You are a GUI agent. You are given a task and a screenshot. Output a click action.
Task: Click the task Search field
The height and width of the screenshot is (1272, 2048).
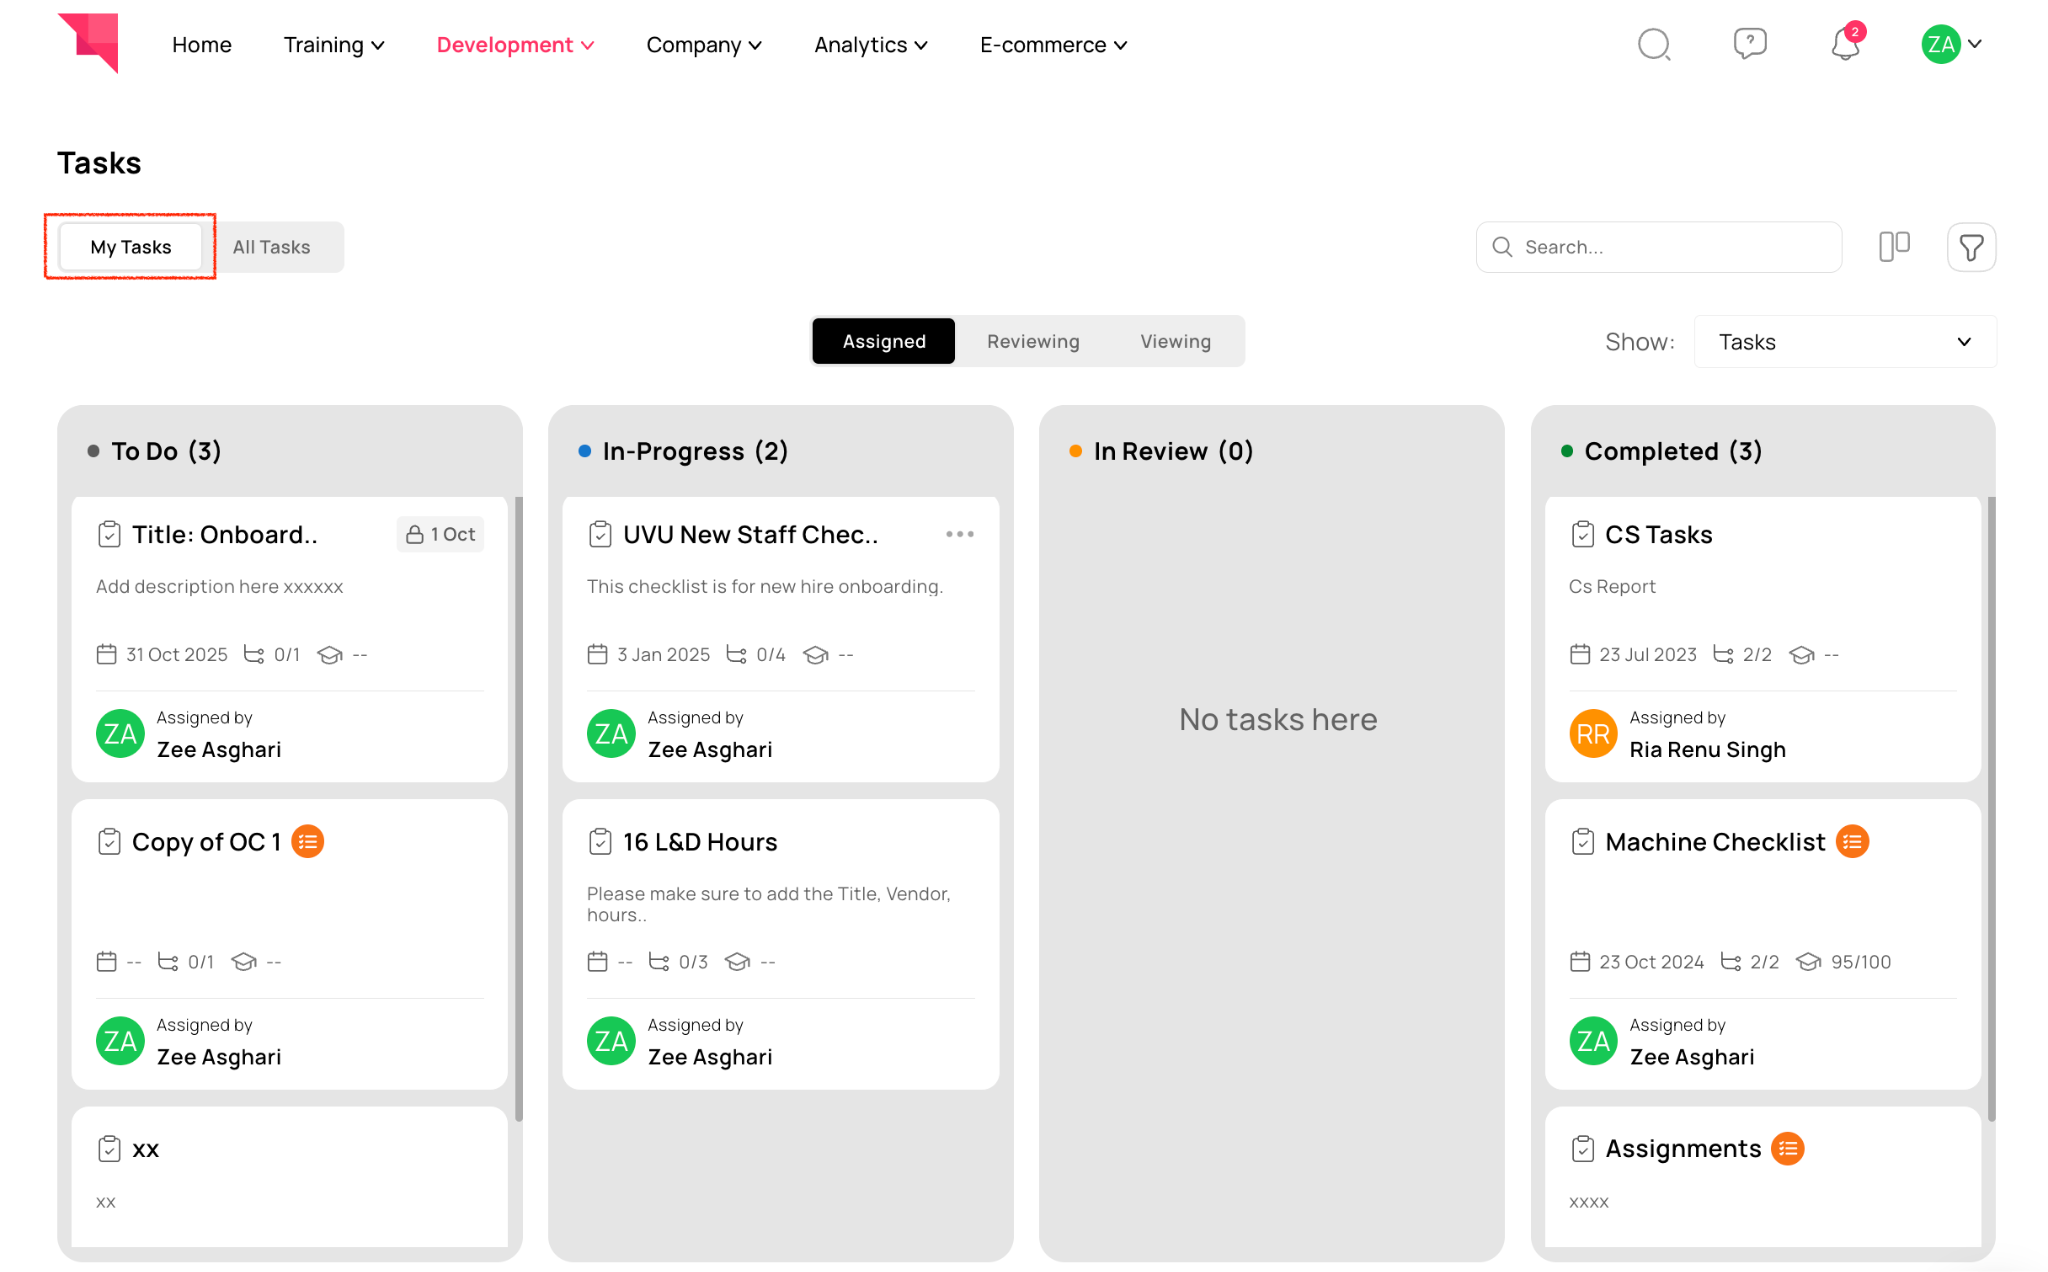[1660, 247]
